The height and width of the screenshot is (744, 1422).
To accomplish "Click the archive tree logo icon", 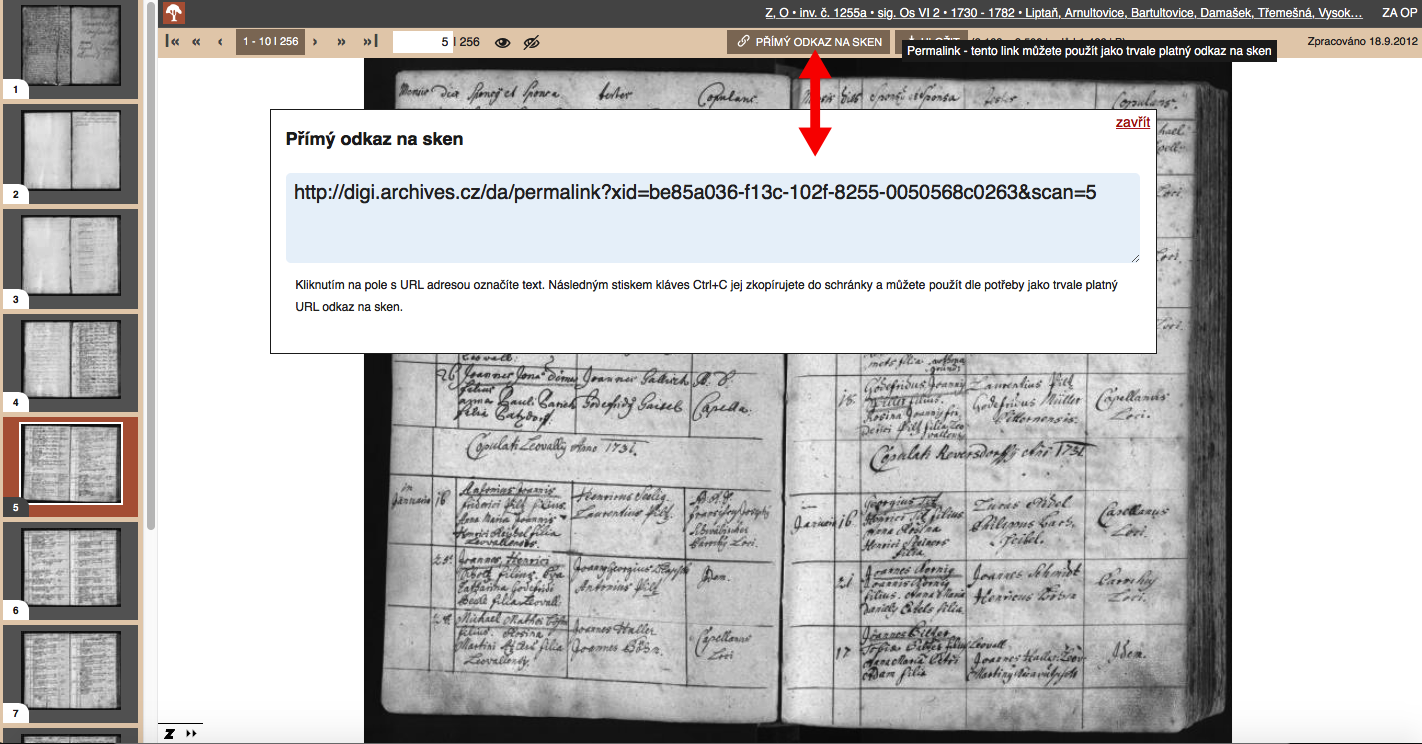I will point(175,13).
